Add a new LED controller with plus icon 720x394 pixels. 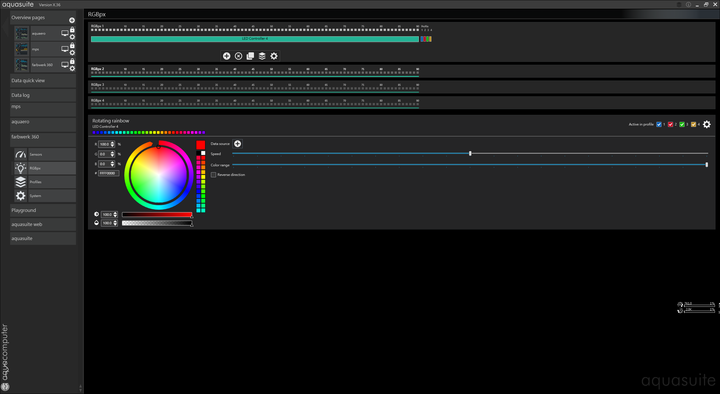tap(226, 56)
